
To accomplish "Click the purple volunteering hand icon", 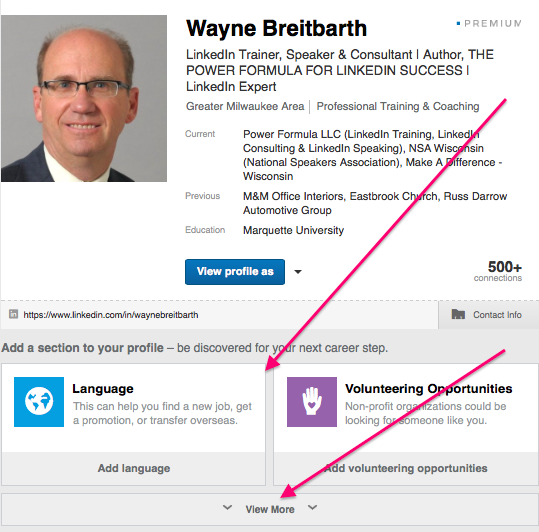I will 312,402.
